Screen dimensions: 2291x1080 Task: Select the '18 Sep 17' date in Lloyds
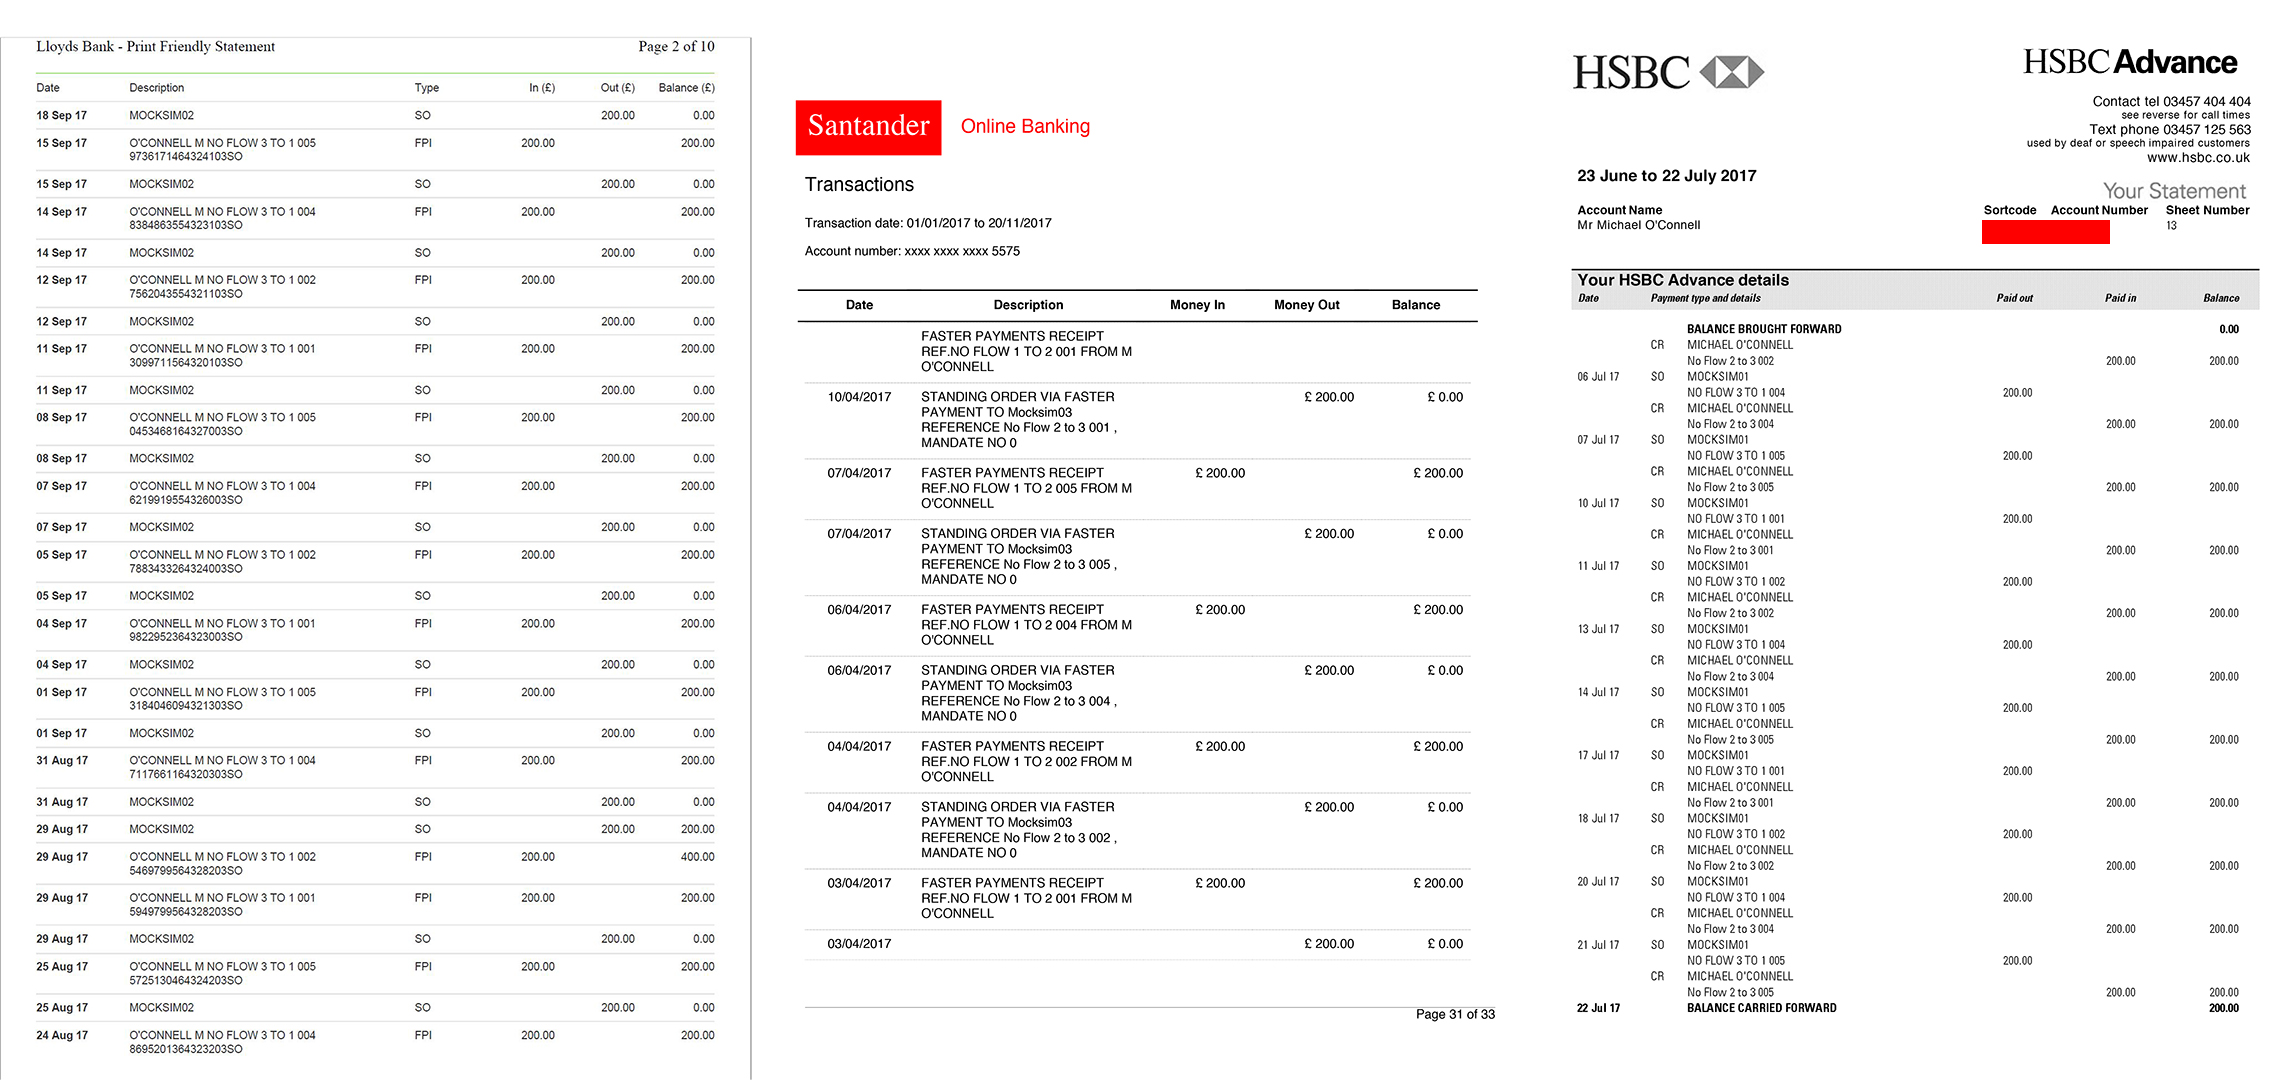click(61, 116)
